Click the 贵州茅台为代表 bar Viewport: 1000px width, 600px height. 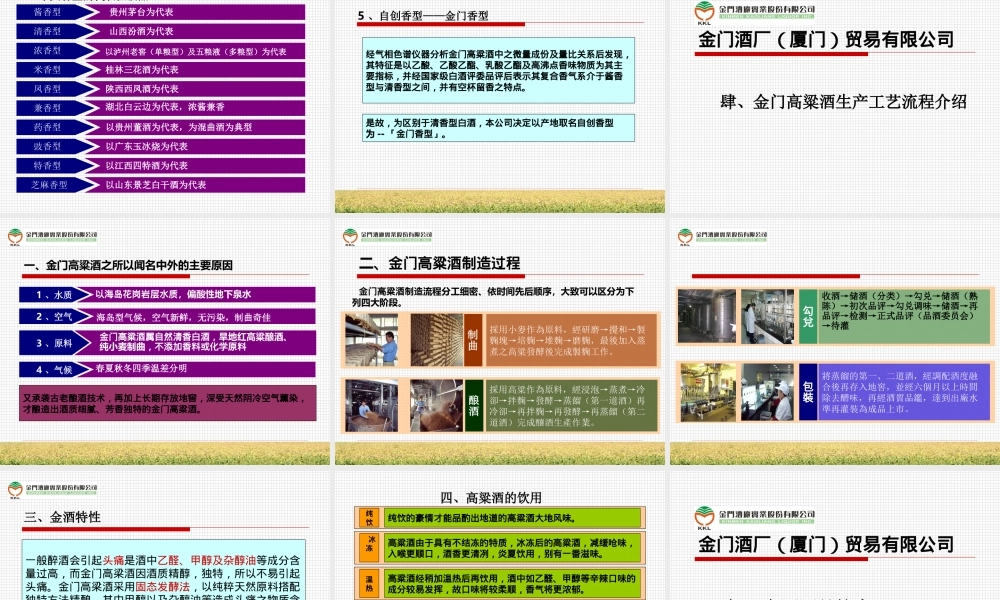[198, 12]
